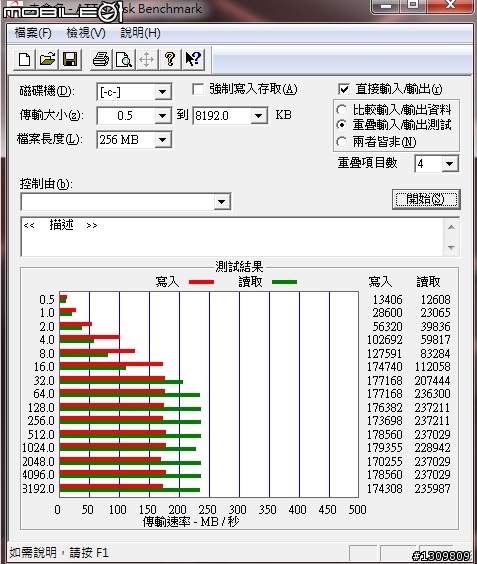Click description box scroll up arrow
The width and height of the screenshot is (477, 564).
point(451,227)
